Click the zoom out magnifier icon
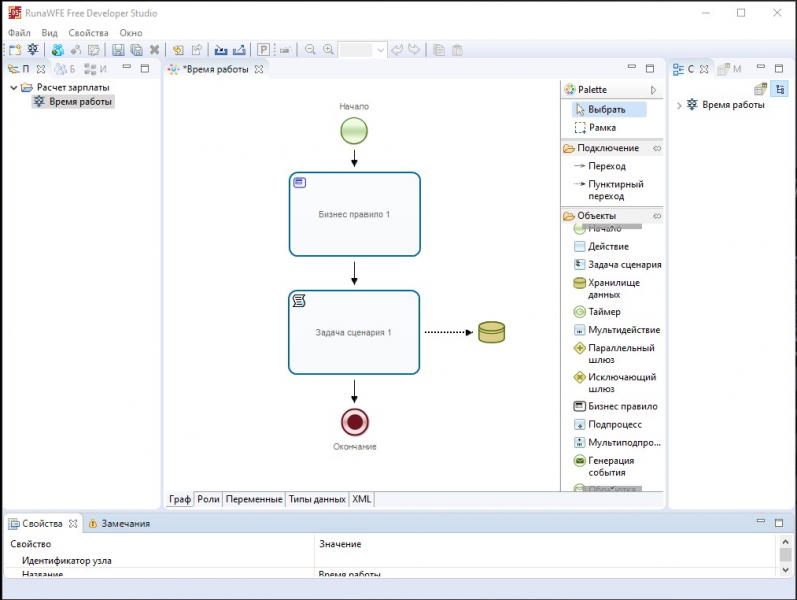 click(310, 50)
